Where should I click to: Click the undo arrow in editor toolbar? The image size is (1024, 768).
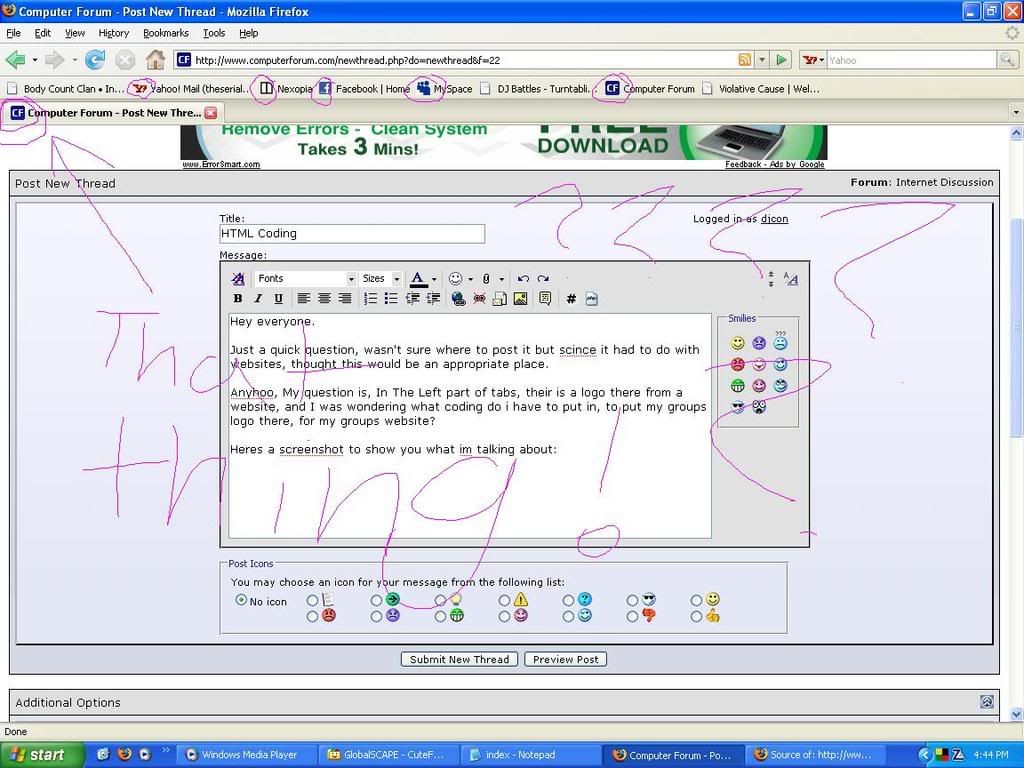coord(523,279)
